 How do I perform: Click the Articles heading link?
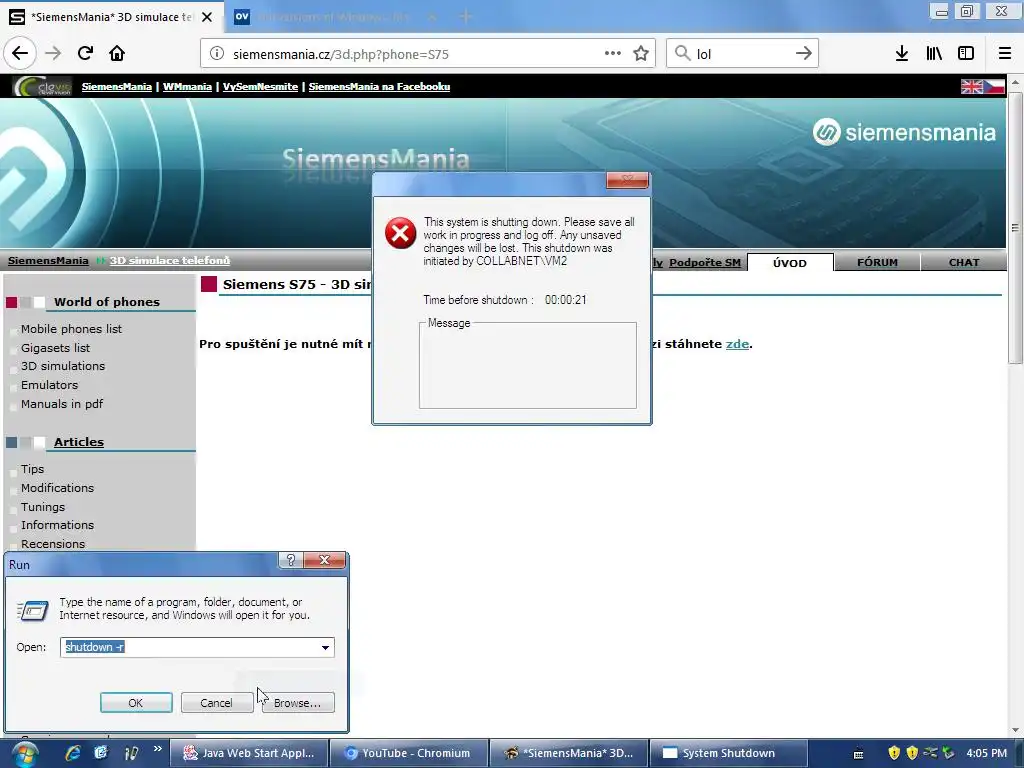[x=79, y=442]
